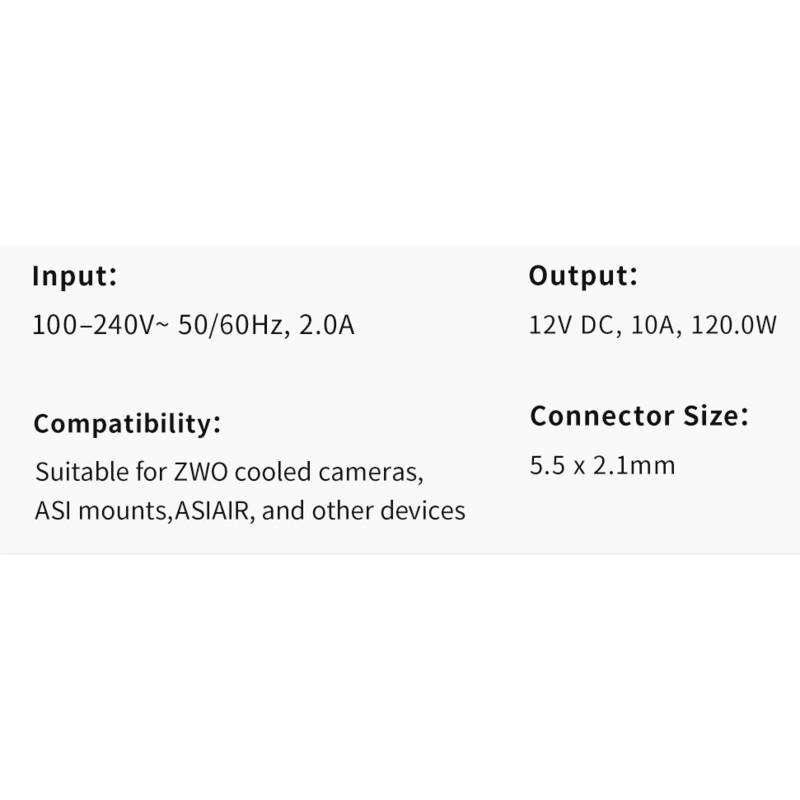Screen dimensions: 800x800
Task: Click the "Input:" heading
Action: 75,275
